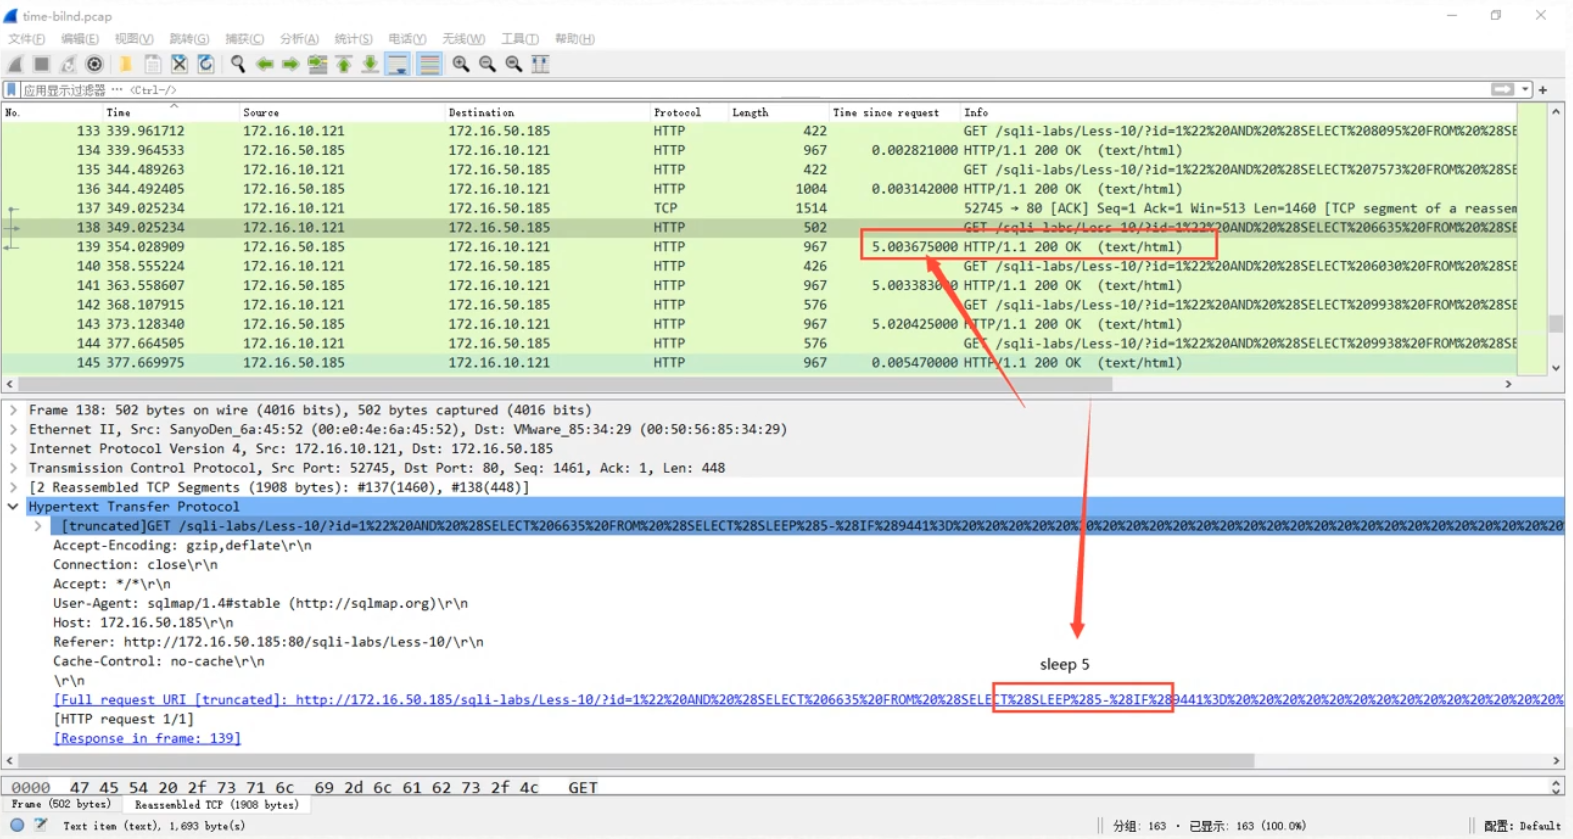Open display filter history dropdown
This screenshot has width=1573, height=839.
point(1525,89)
